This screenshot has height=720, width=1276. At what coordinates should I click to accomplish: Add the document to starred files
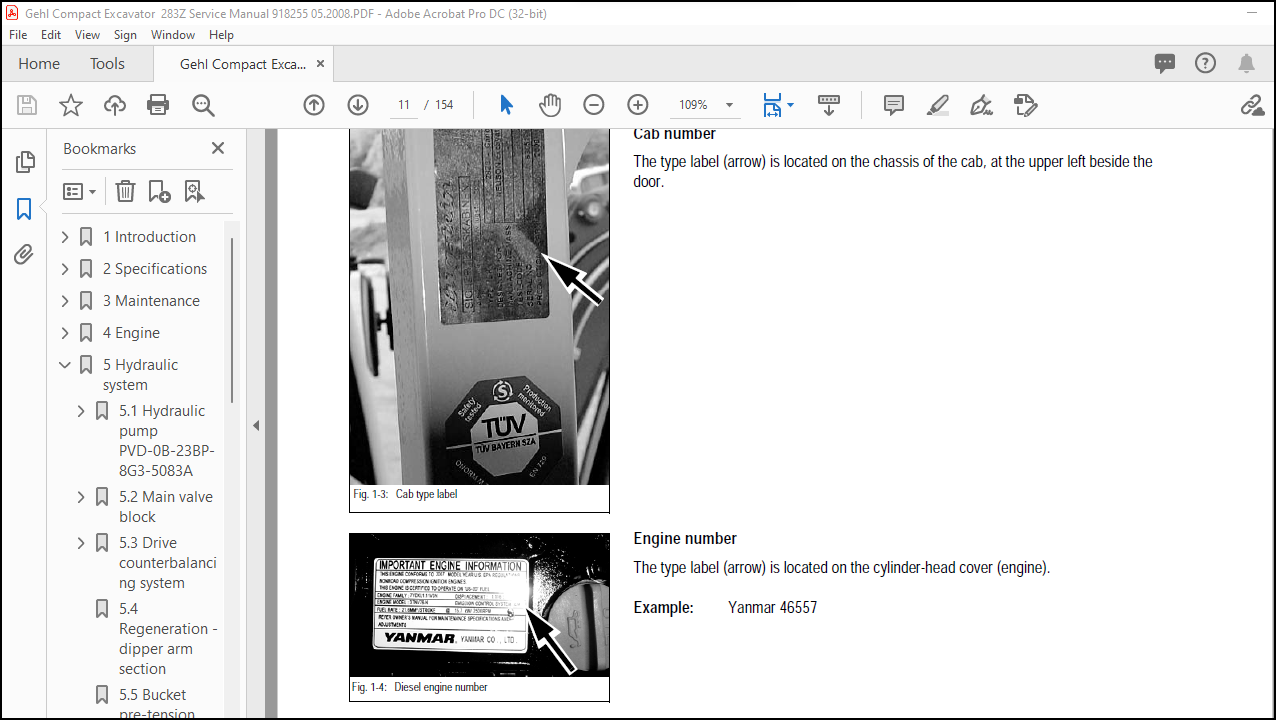(71, 105)
